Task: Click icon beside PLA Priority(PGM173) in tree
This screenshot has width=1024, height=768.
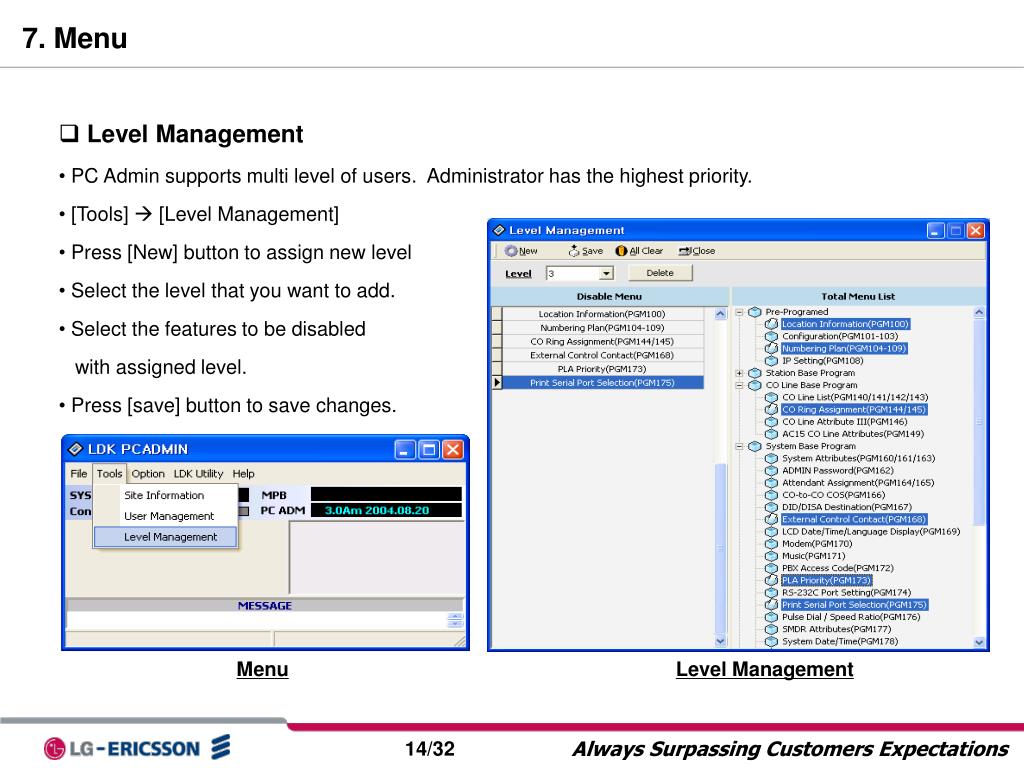Action: tap(771, 580)
